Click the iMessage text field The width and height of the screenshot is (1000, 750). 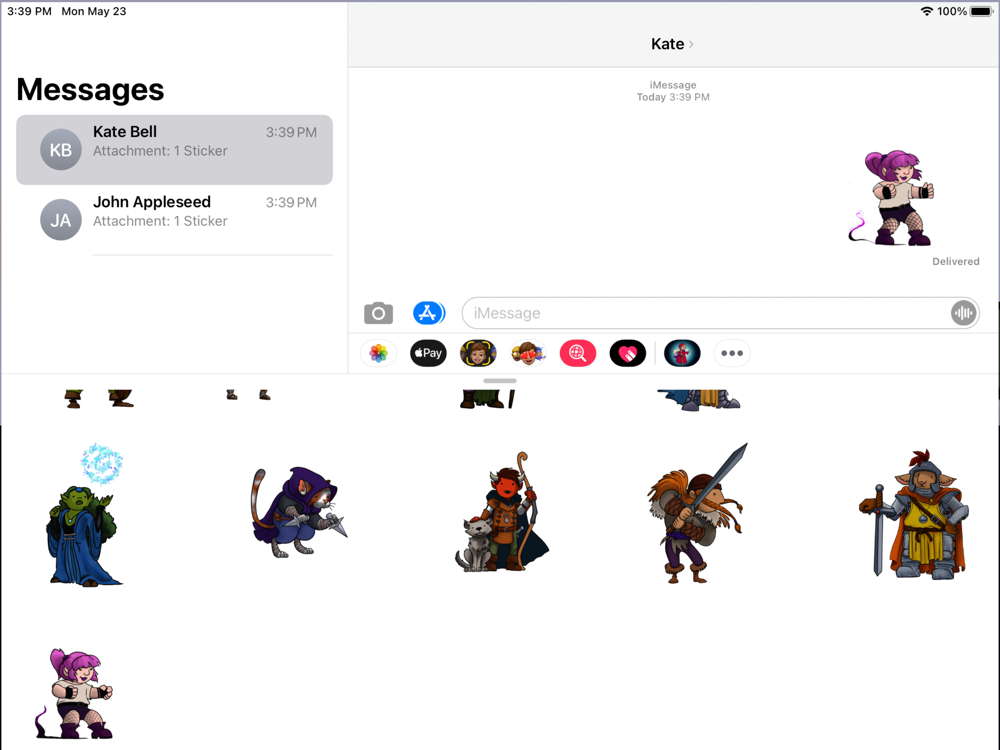click(707, 313)
